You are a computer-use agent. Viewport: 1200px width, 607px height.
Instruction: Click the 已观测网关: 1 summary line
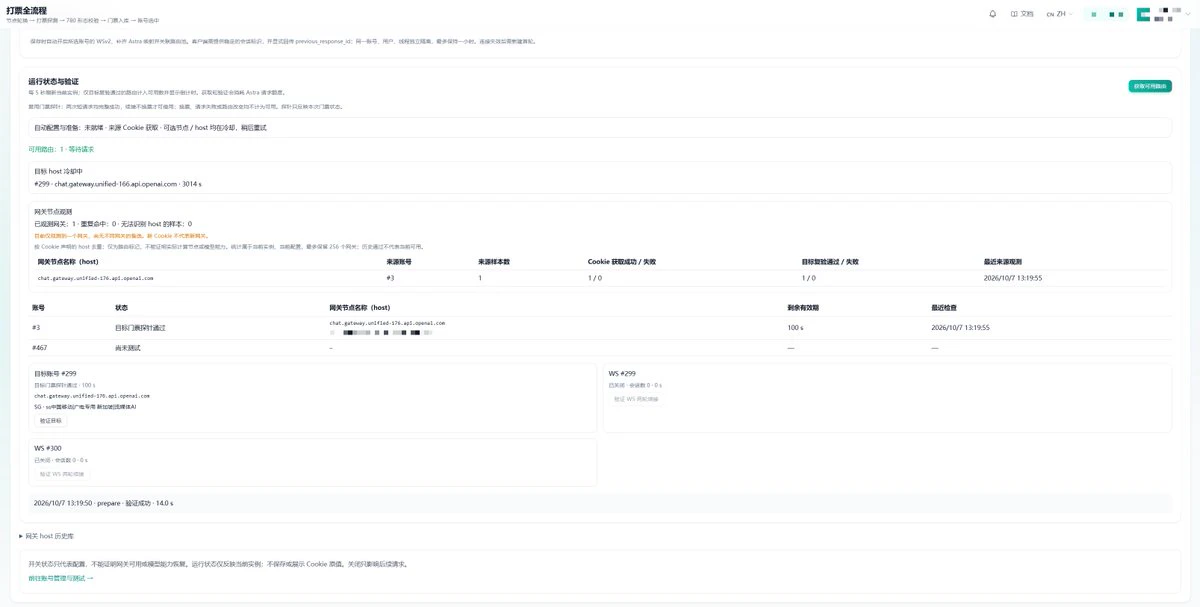pyautogui.click(x=113, y=224)
